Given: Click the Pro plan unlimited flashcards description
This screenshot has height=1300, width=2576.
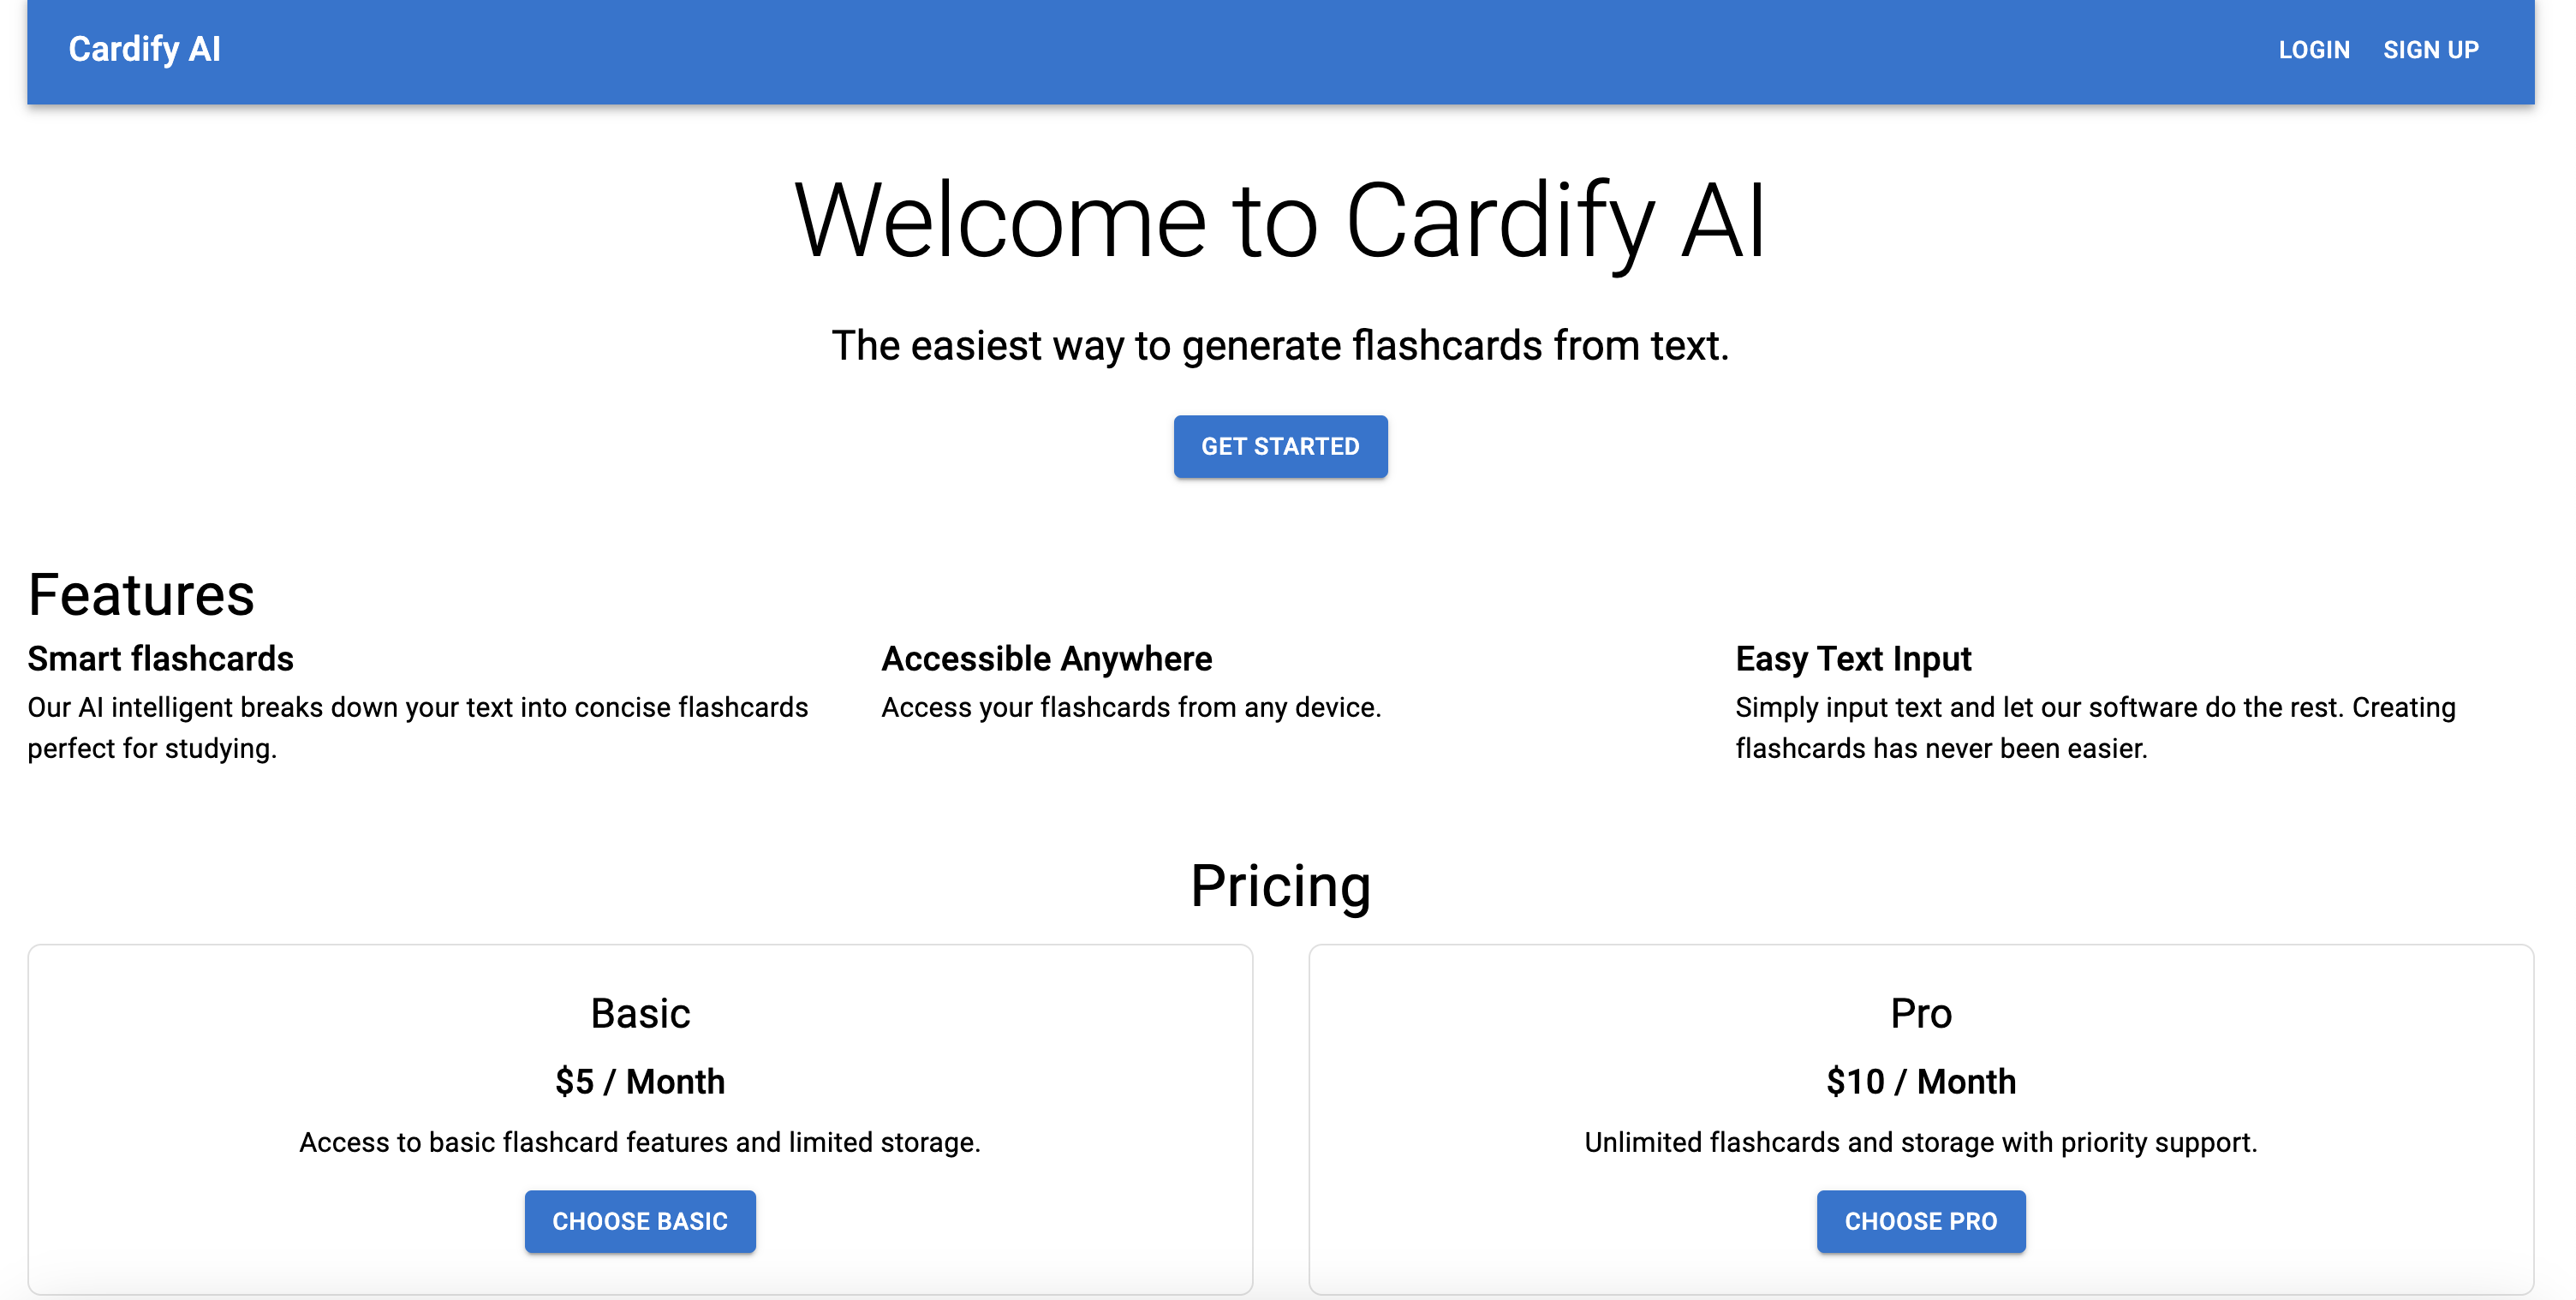Looking at the screenshot, I should (1920, 1142).
